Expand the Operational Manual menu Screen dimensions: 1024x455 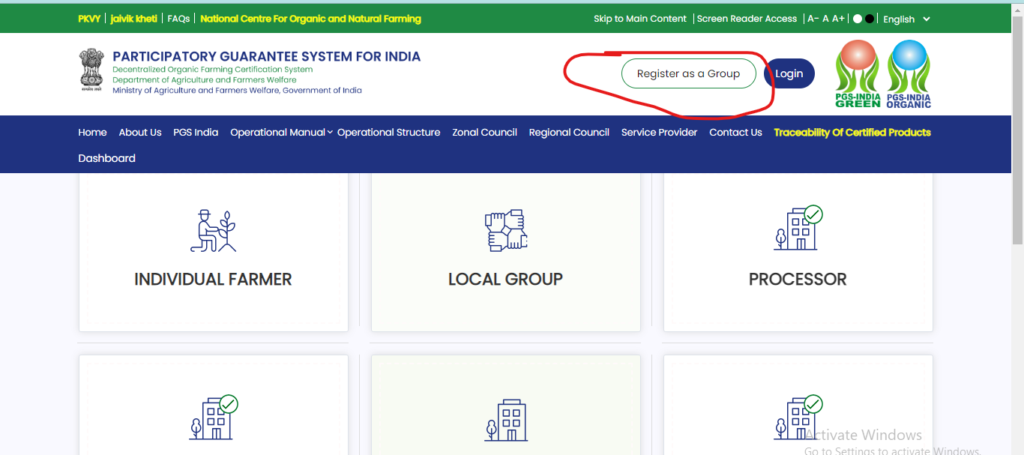(281, 133)
